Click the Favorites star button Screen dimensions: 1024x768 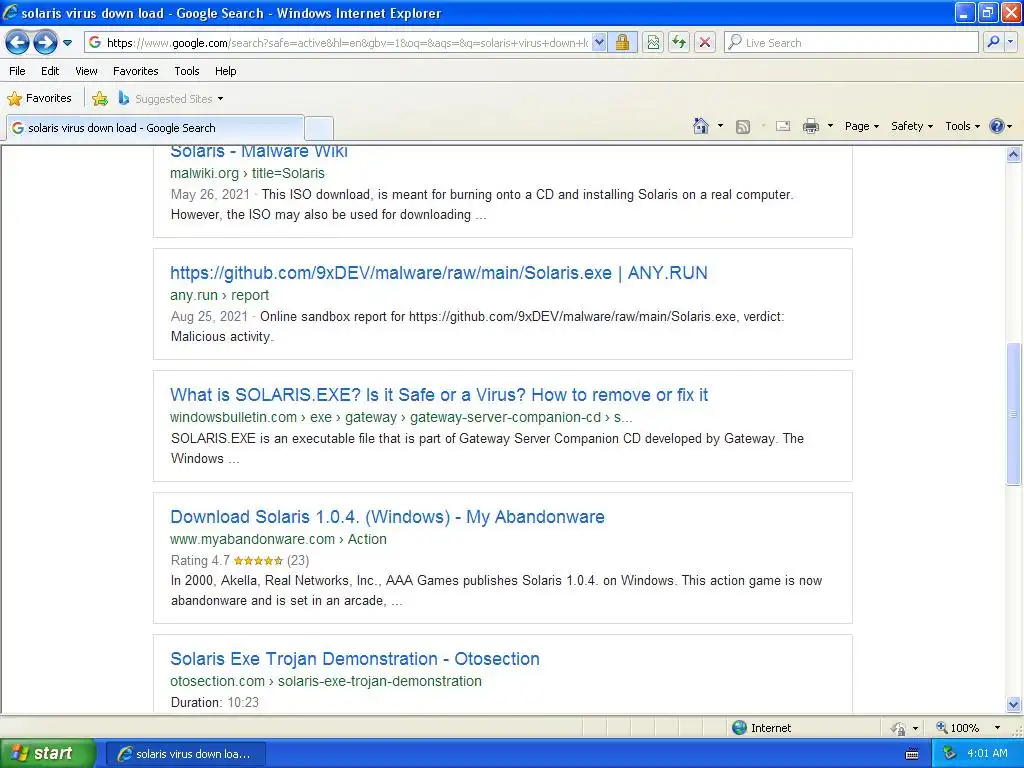point(39,99)
